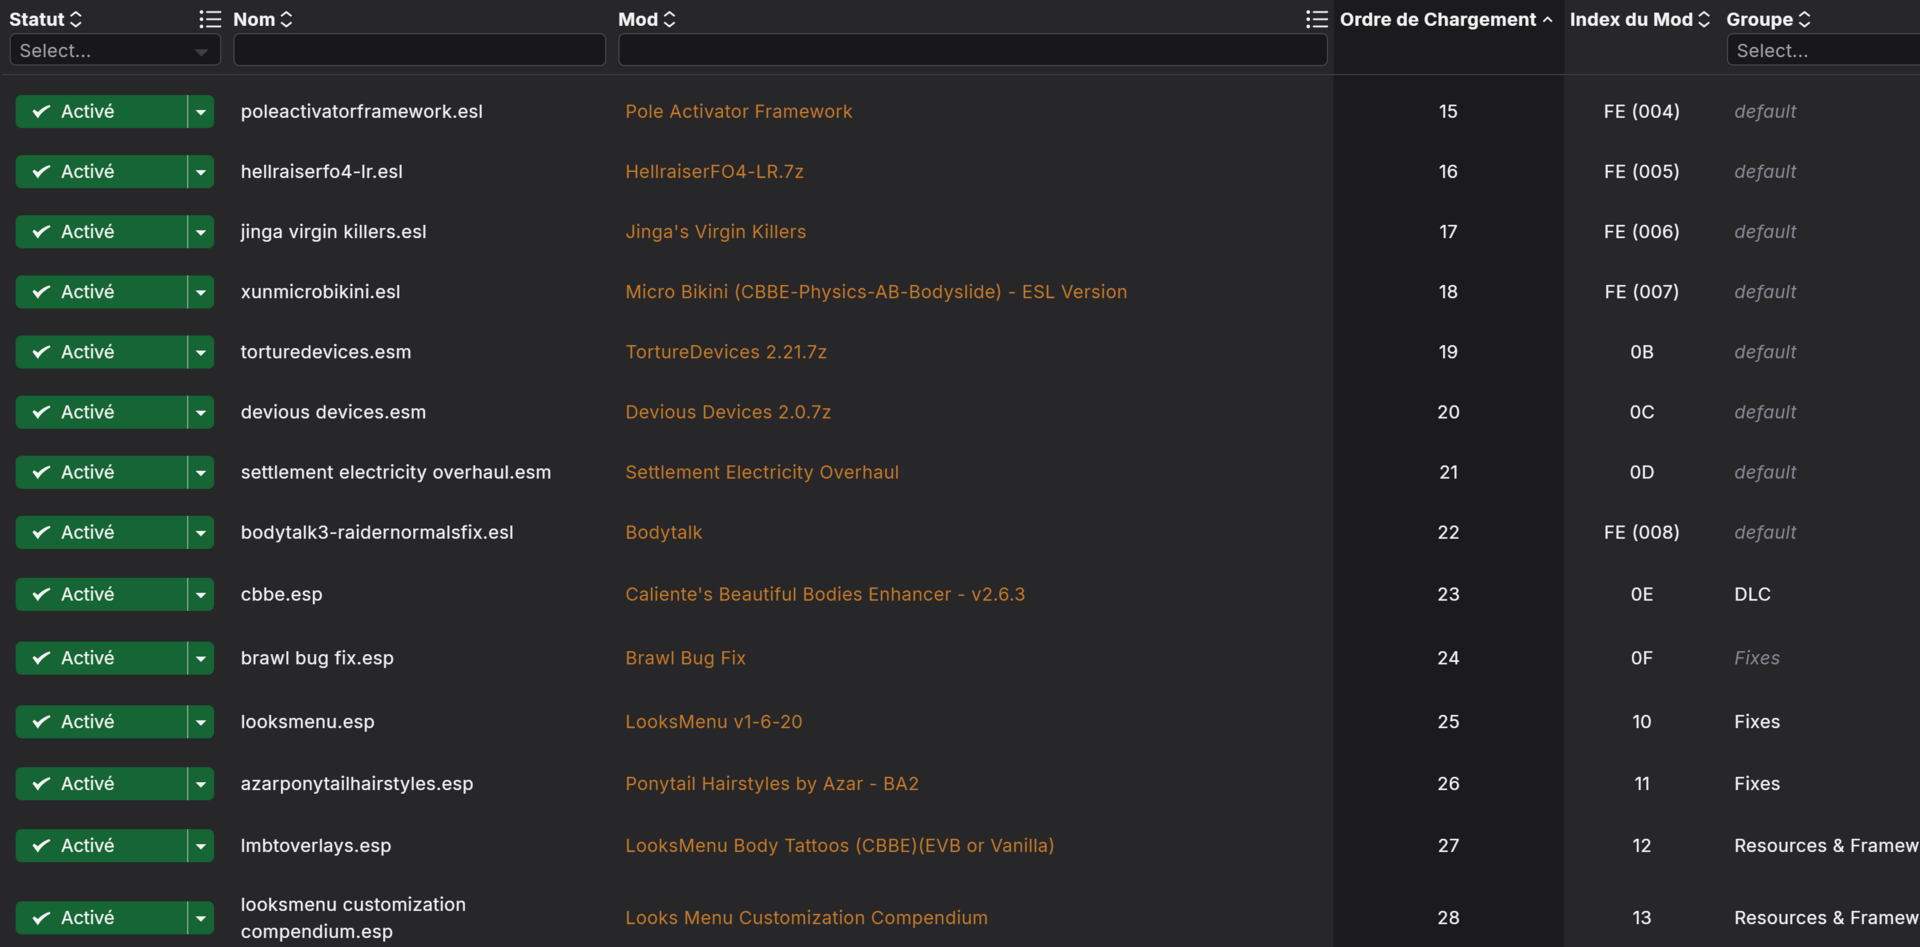Toggle Activé for cbbe.esp
The height and width of the screenshot is (947, 1920).
[x=101, y=593]
